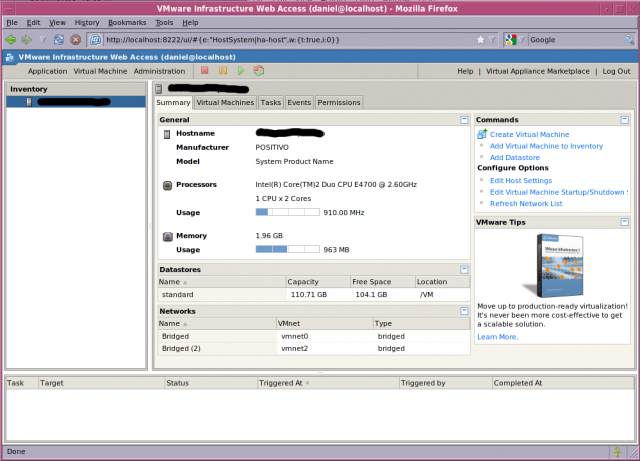Click inside the Google search field
This screenshot has height=461, width=640.
pos(576,40)
